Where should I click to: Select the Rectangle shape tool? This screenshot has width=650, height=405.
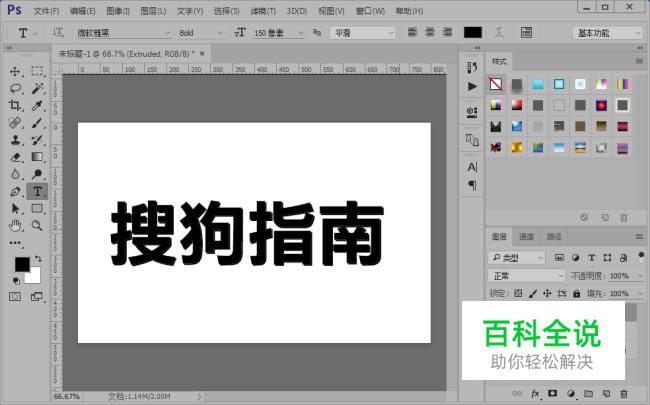click(37, 209)
